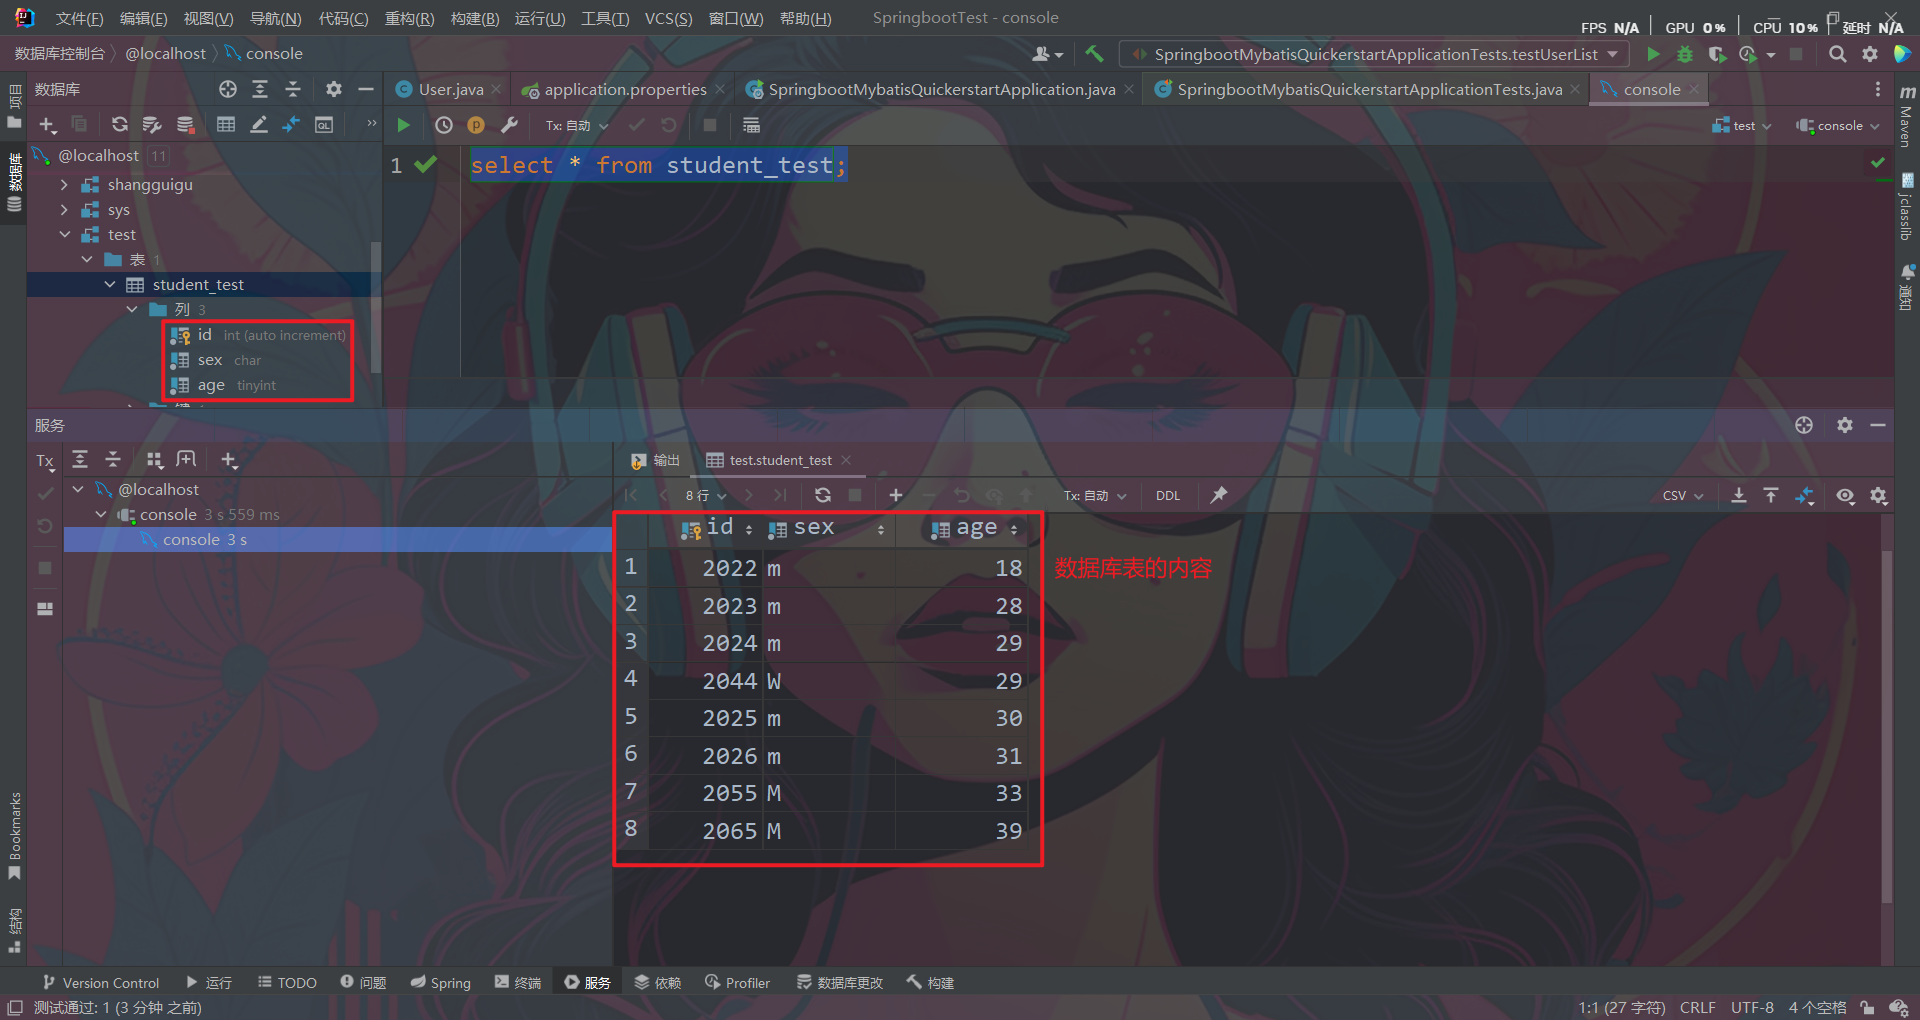Toggle the Maven side panel
The image size is (1920, 1020).
pos(1907,117)
